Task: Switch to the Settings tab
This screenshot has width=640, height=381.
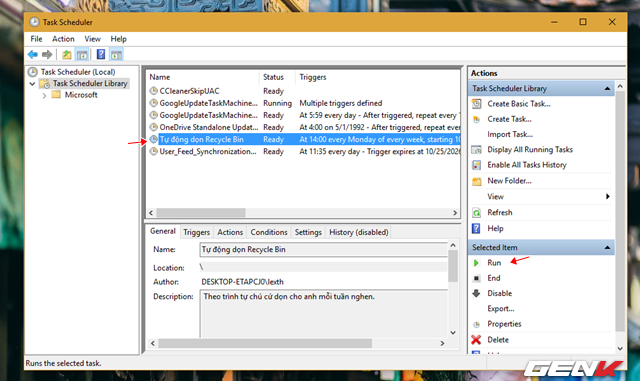Action: pyautogui.click(x=308, y=232)
